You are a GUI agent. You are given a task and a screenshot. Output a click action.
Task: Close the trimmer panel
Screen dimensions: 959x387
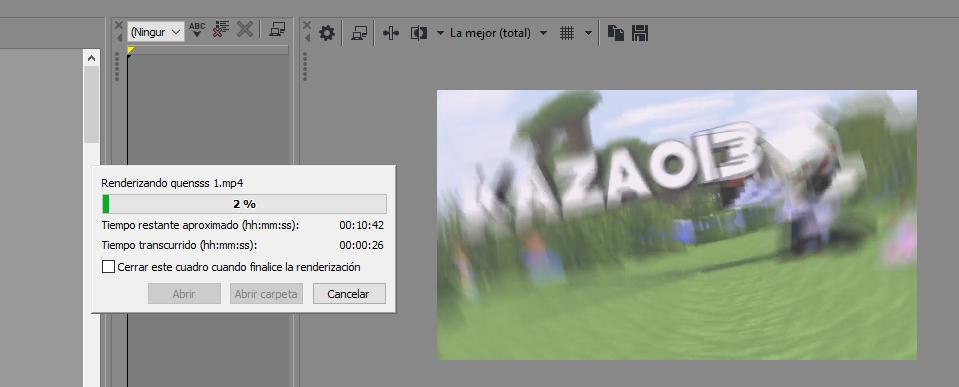119,24
